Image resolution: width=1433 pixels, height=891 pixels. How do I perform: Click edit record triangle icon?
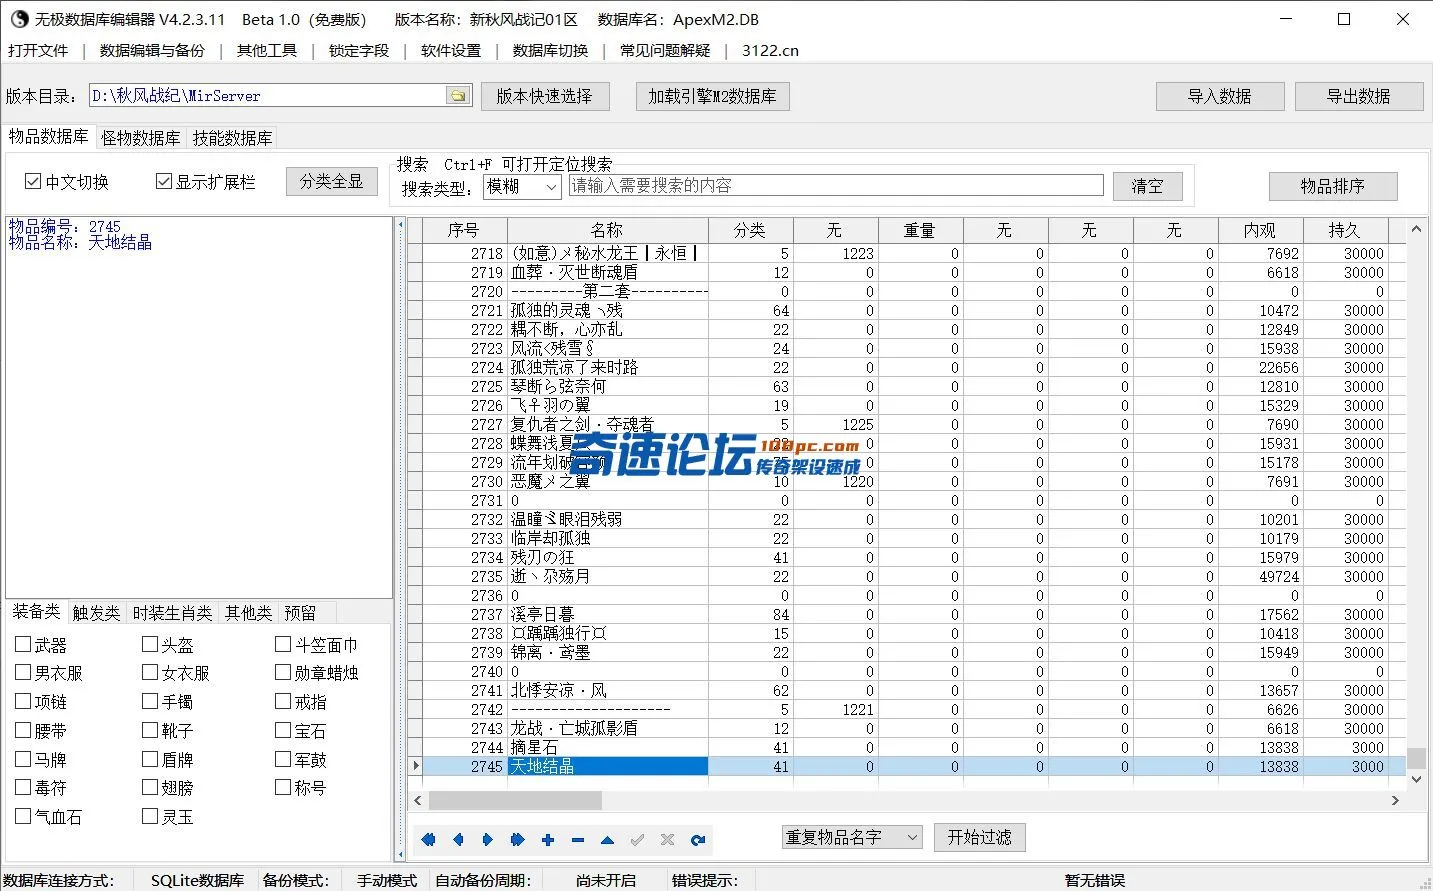(x=607, y=840)
